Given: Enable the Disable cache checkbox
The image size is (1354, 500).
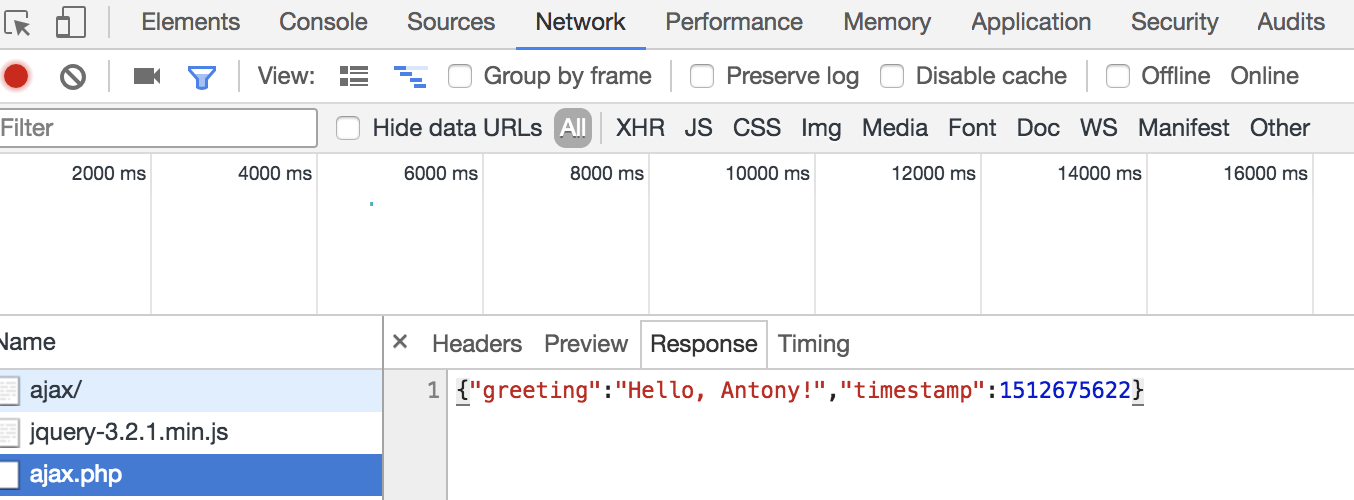Looking at the screenshot, I should [x=892, y=76].
